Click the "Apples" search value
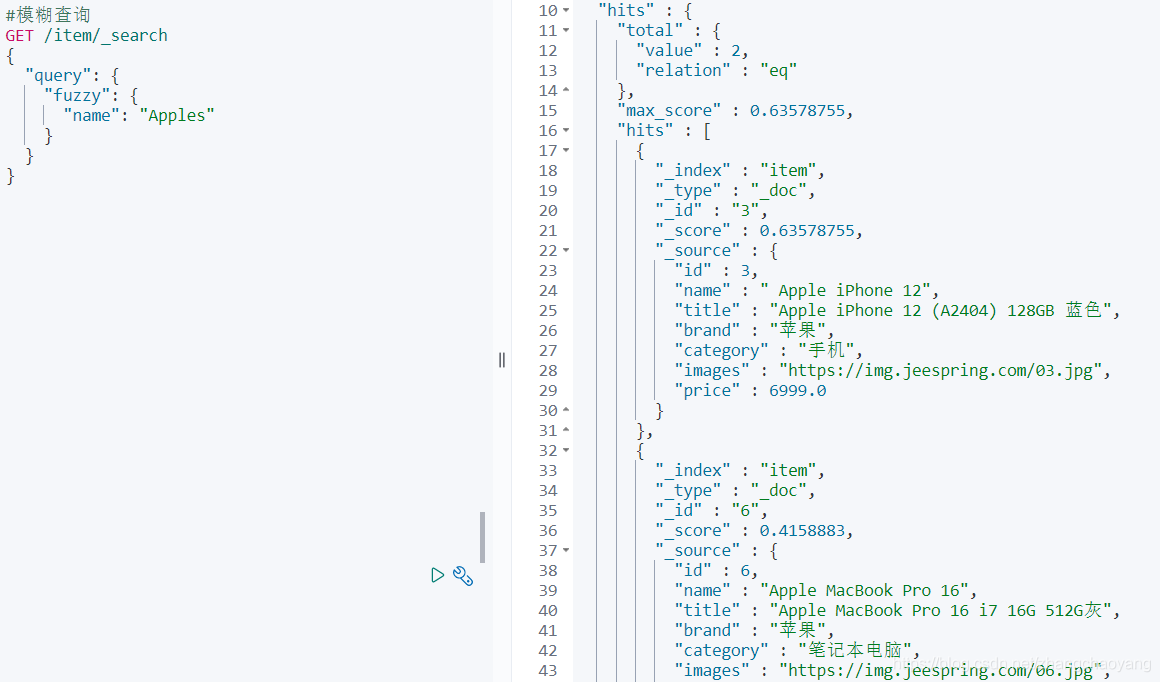The height and width of the screenshot is (682, 1160). [x=177, y=115]
